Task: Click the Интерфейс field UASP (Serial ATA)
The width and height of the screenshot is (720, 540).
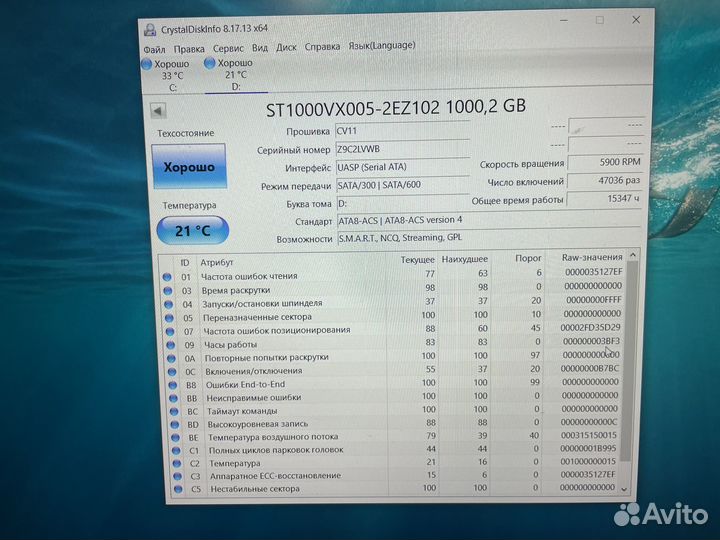Action: 402,167
